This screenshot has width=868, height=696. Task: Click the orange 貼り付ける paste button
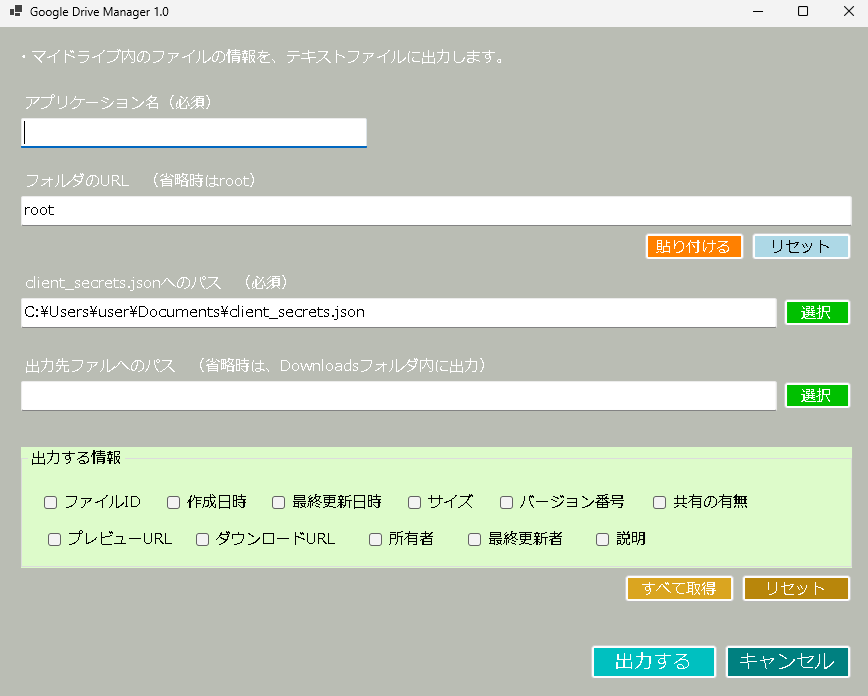click(x=694, y=246)
